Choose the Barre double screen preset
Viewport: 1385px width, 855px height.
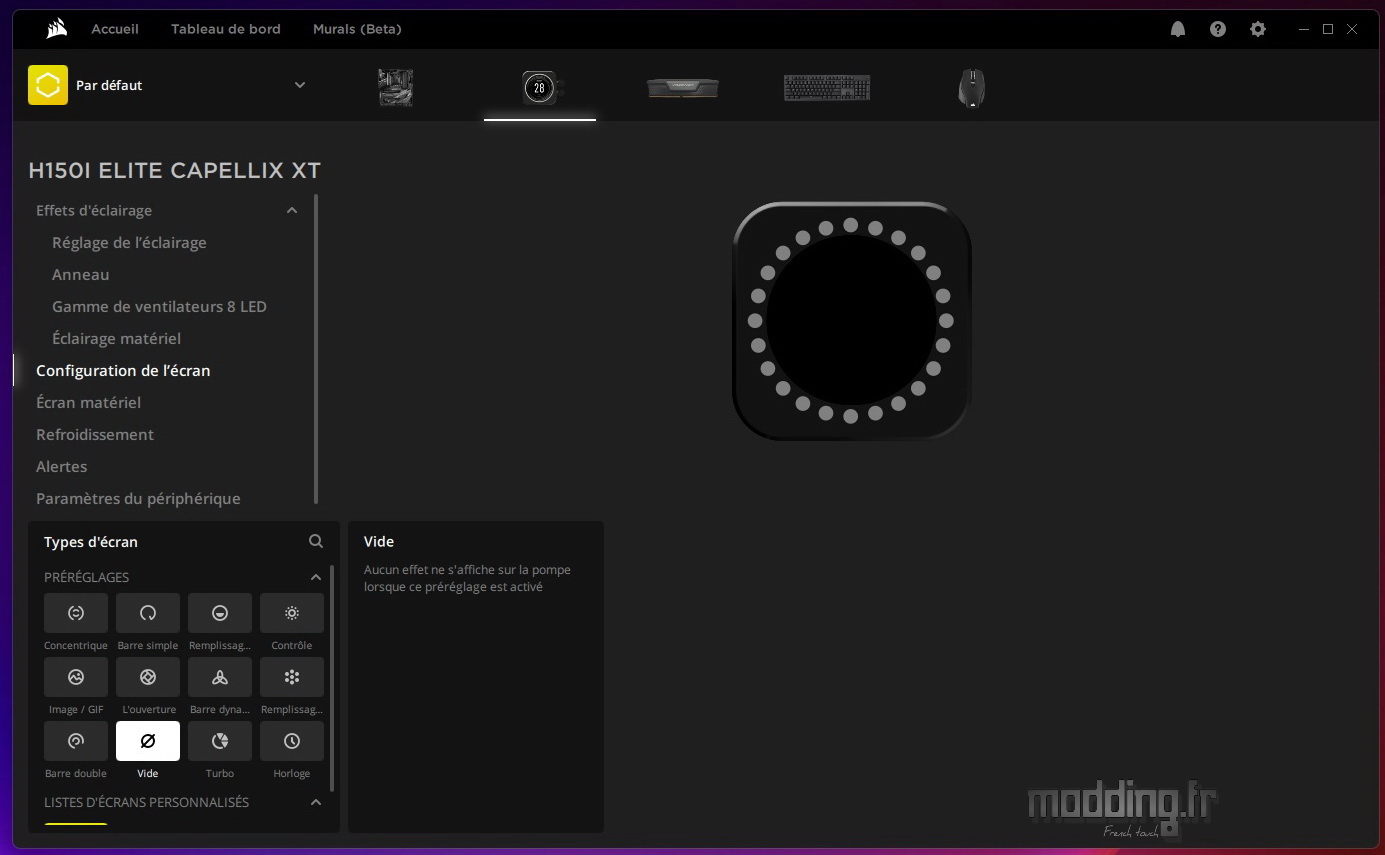76,741
